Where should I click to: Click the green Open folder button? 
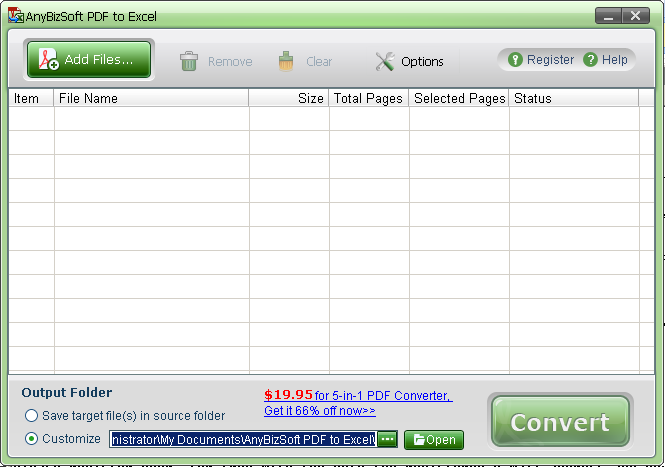(x=434, y=440)
